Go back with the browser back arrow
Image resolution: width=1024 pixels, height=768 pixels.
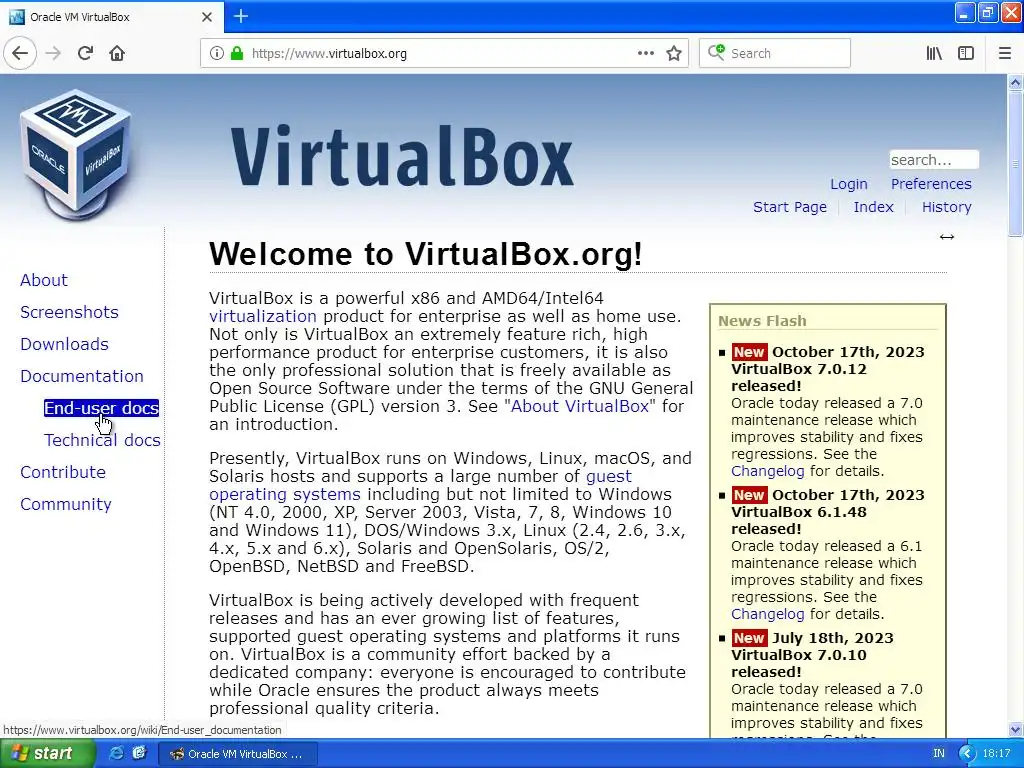click(20, 53)
